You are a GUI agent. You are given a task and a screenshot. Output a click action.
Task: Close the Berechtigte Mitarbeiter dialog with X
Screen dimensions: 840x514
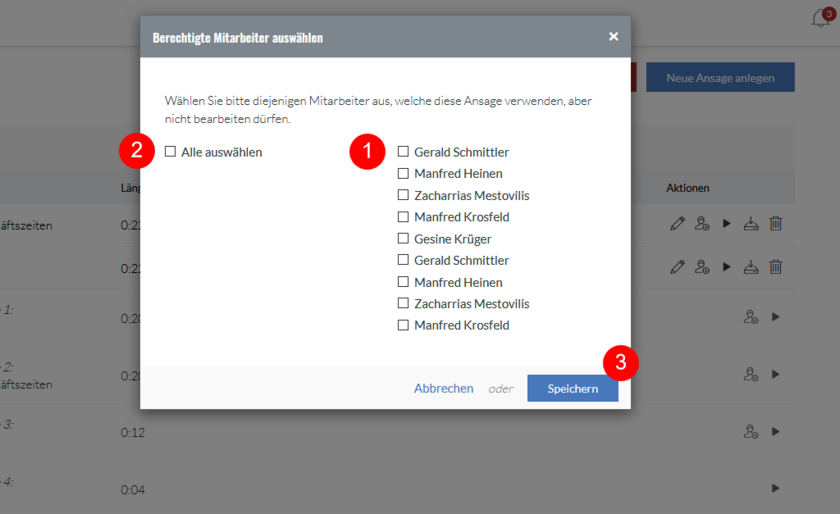pyautogui.click(x=613, y=36)
